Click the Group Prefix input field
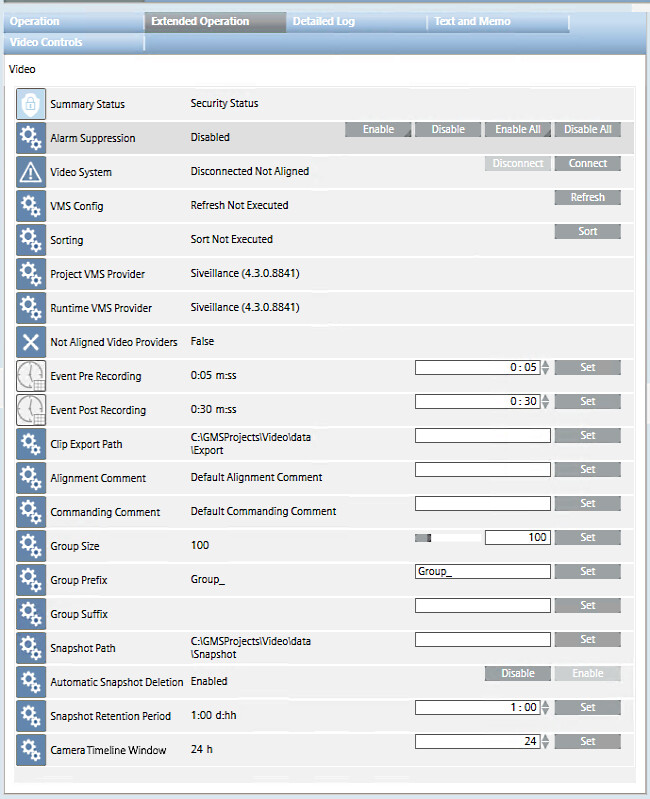 click(x=482, y=572)
